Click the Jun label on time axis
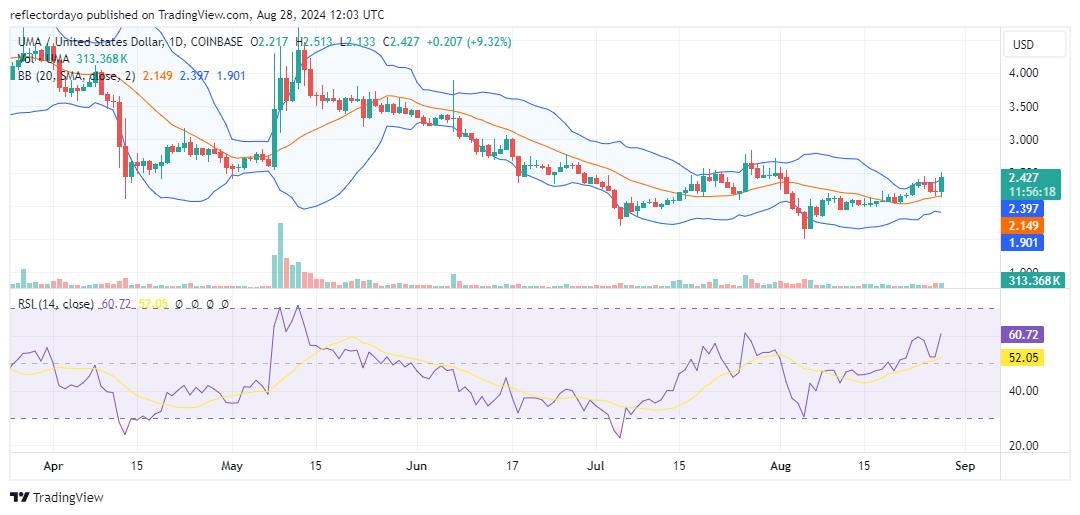This screenshot has height=515, width=1080. [416, 465]
